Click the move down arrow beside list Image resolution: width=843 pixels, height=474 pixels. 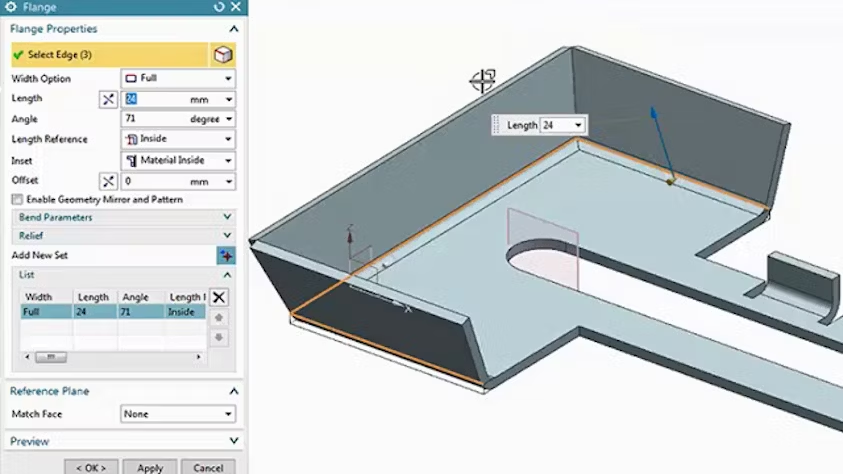tap(219, 338)
